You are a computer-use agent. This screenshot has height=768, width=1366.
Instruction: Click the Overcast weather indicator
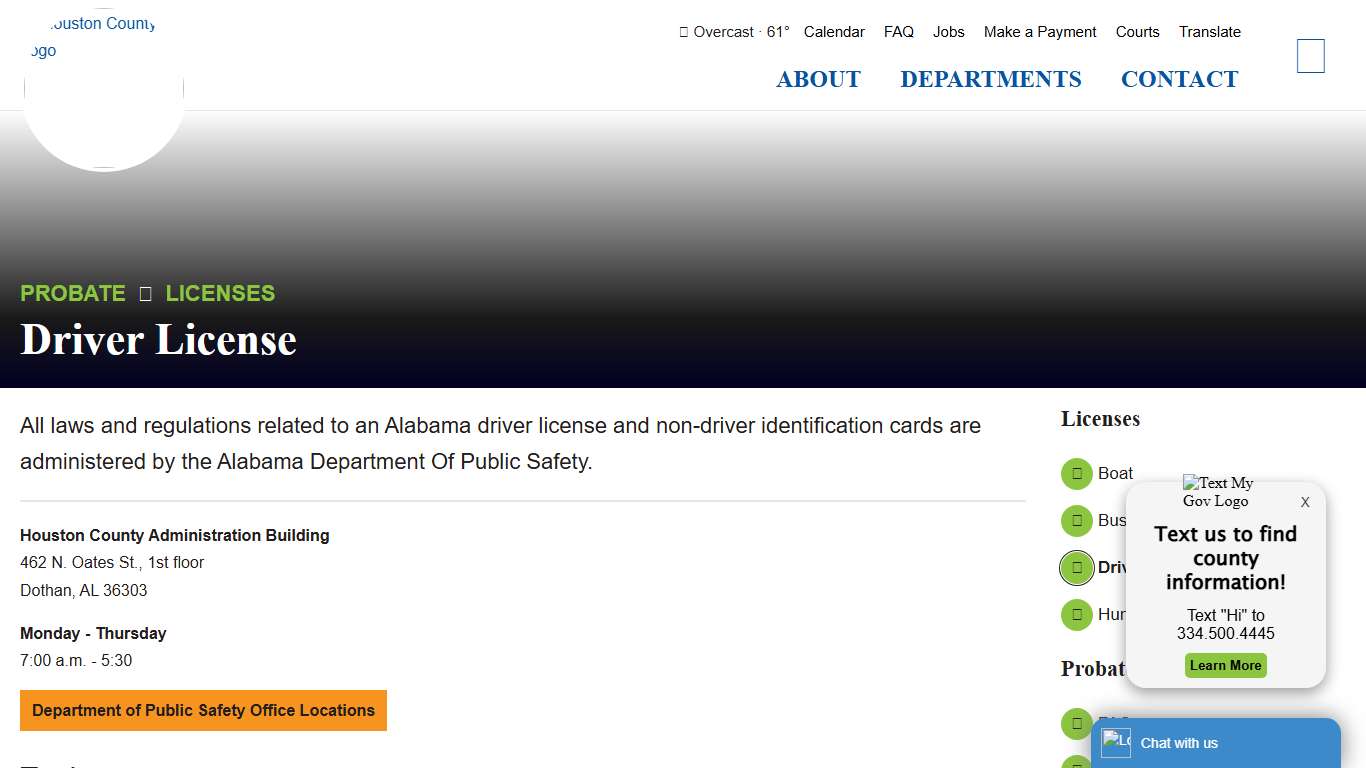point(734,32)
